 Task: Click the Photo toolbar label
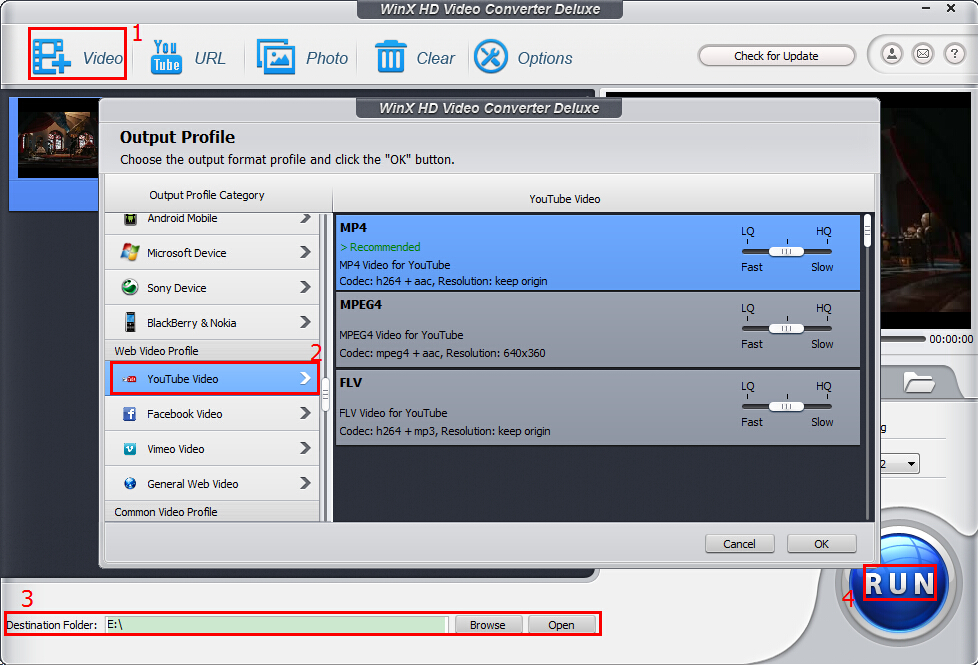[327, 58]
